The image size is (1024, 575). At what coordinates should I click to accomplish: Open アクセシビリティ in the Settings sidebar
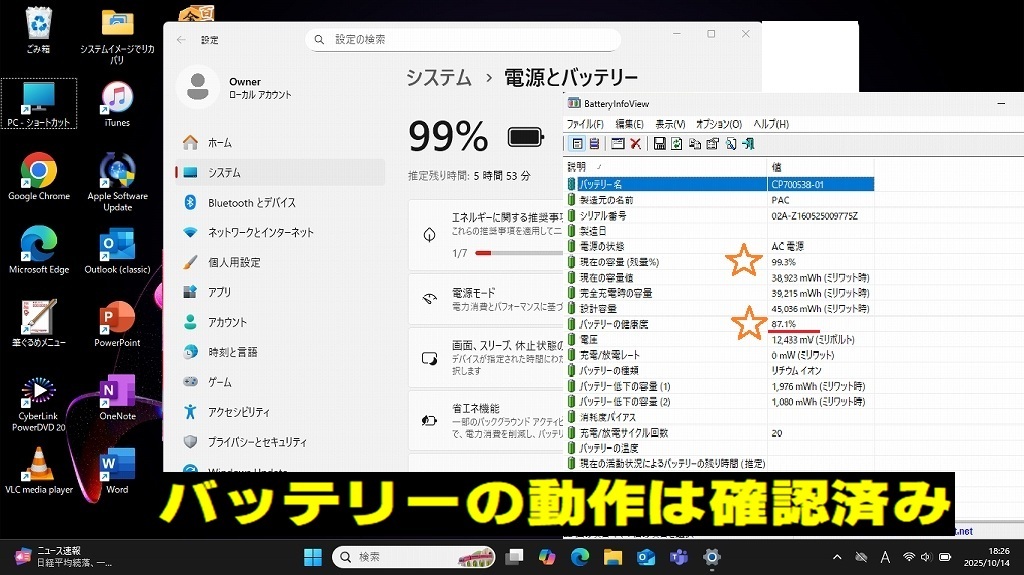tap(280, 412)
